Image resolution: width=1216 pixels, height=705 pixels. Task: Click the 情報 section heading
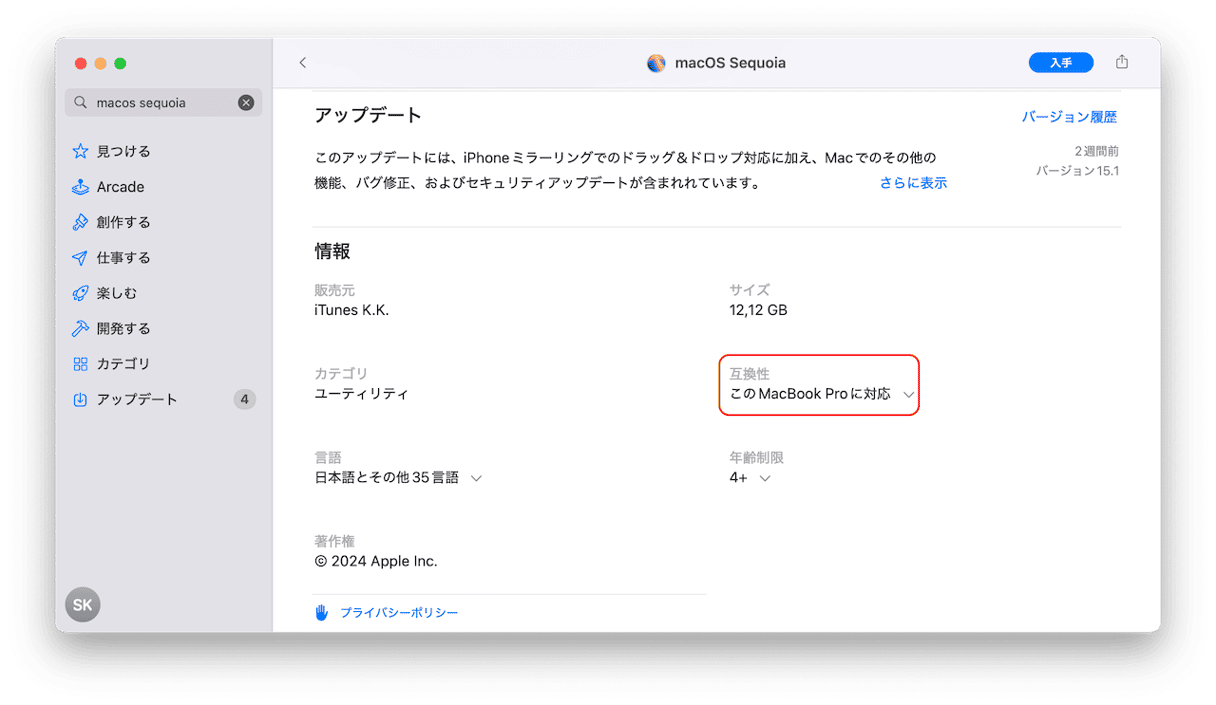[x=332, y=252]
